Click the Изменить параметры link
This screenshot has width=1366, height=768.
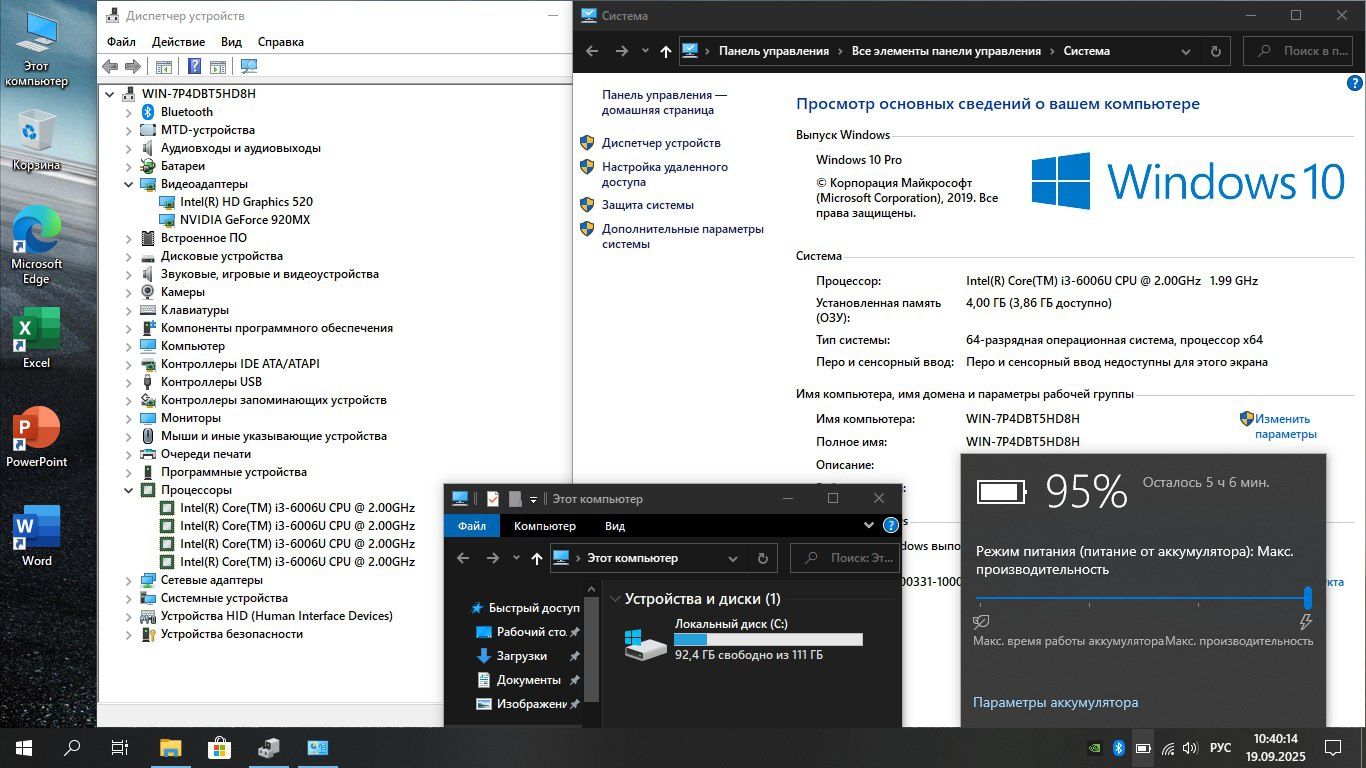click(1286, 427)
